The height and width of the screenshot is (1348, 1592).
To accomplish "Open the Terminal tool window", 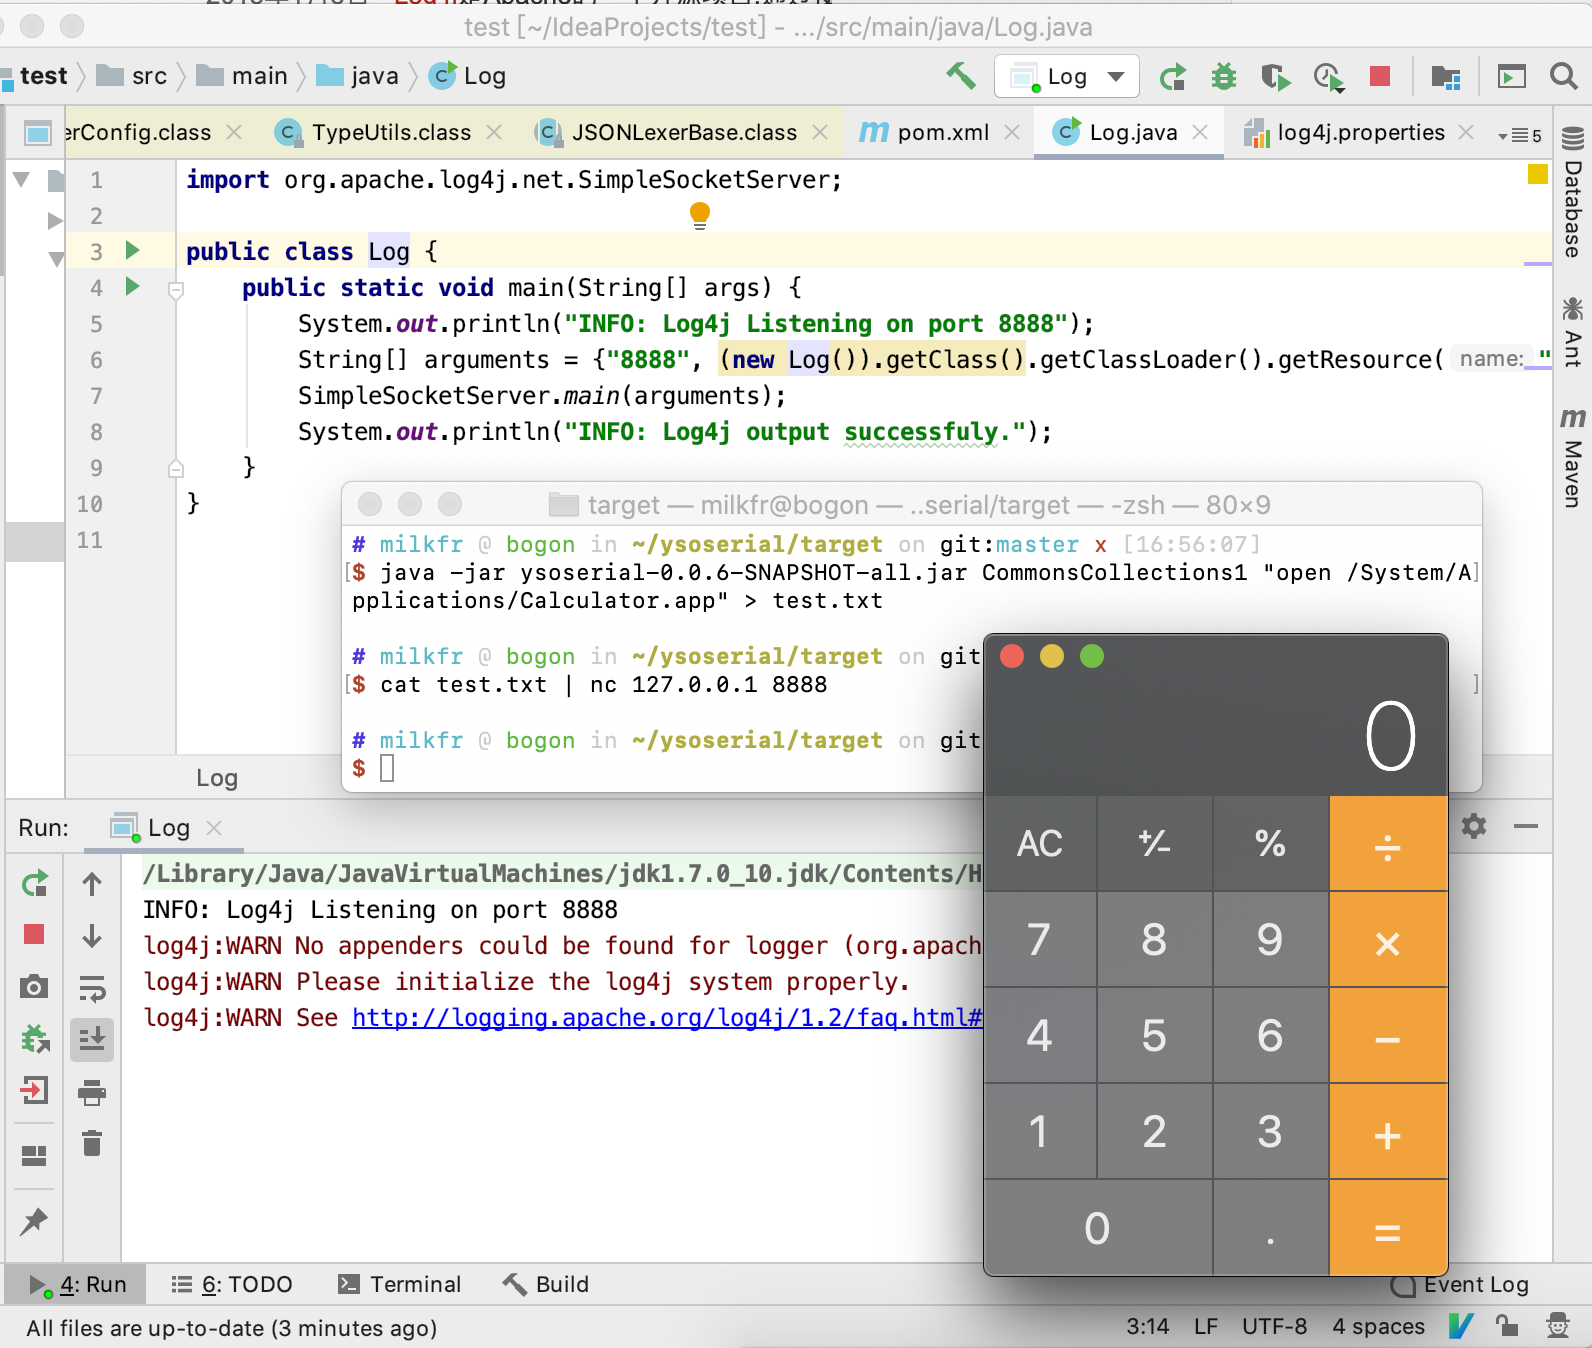I will pos(400,1284).
